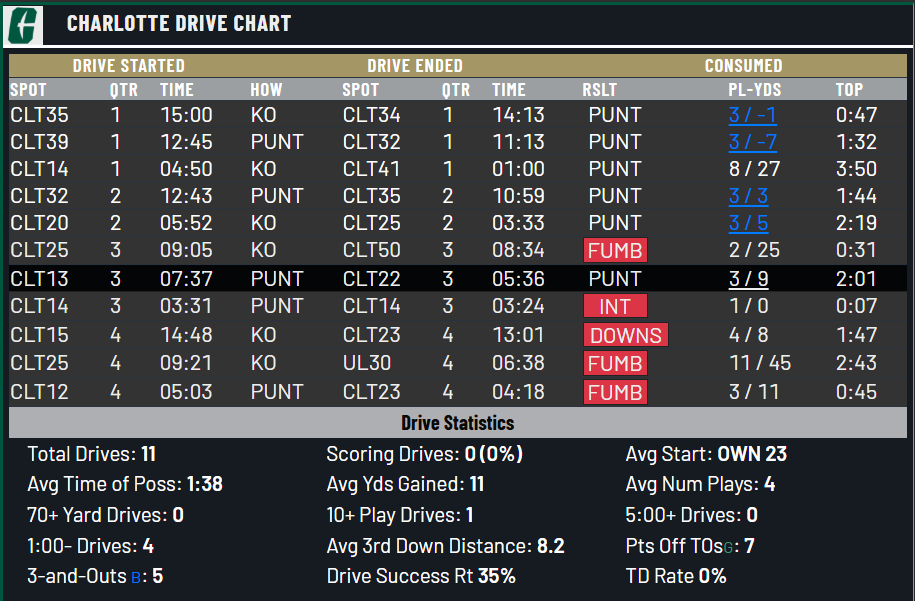Click the TOP column header

849,90
